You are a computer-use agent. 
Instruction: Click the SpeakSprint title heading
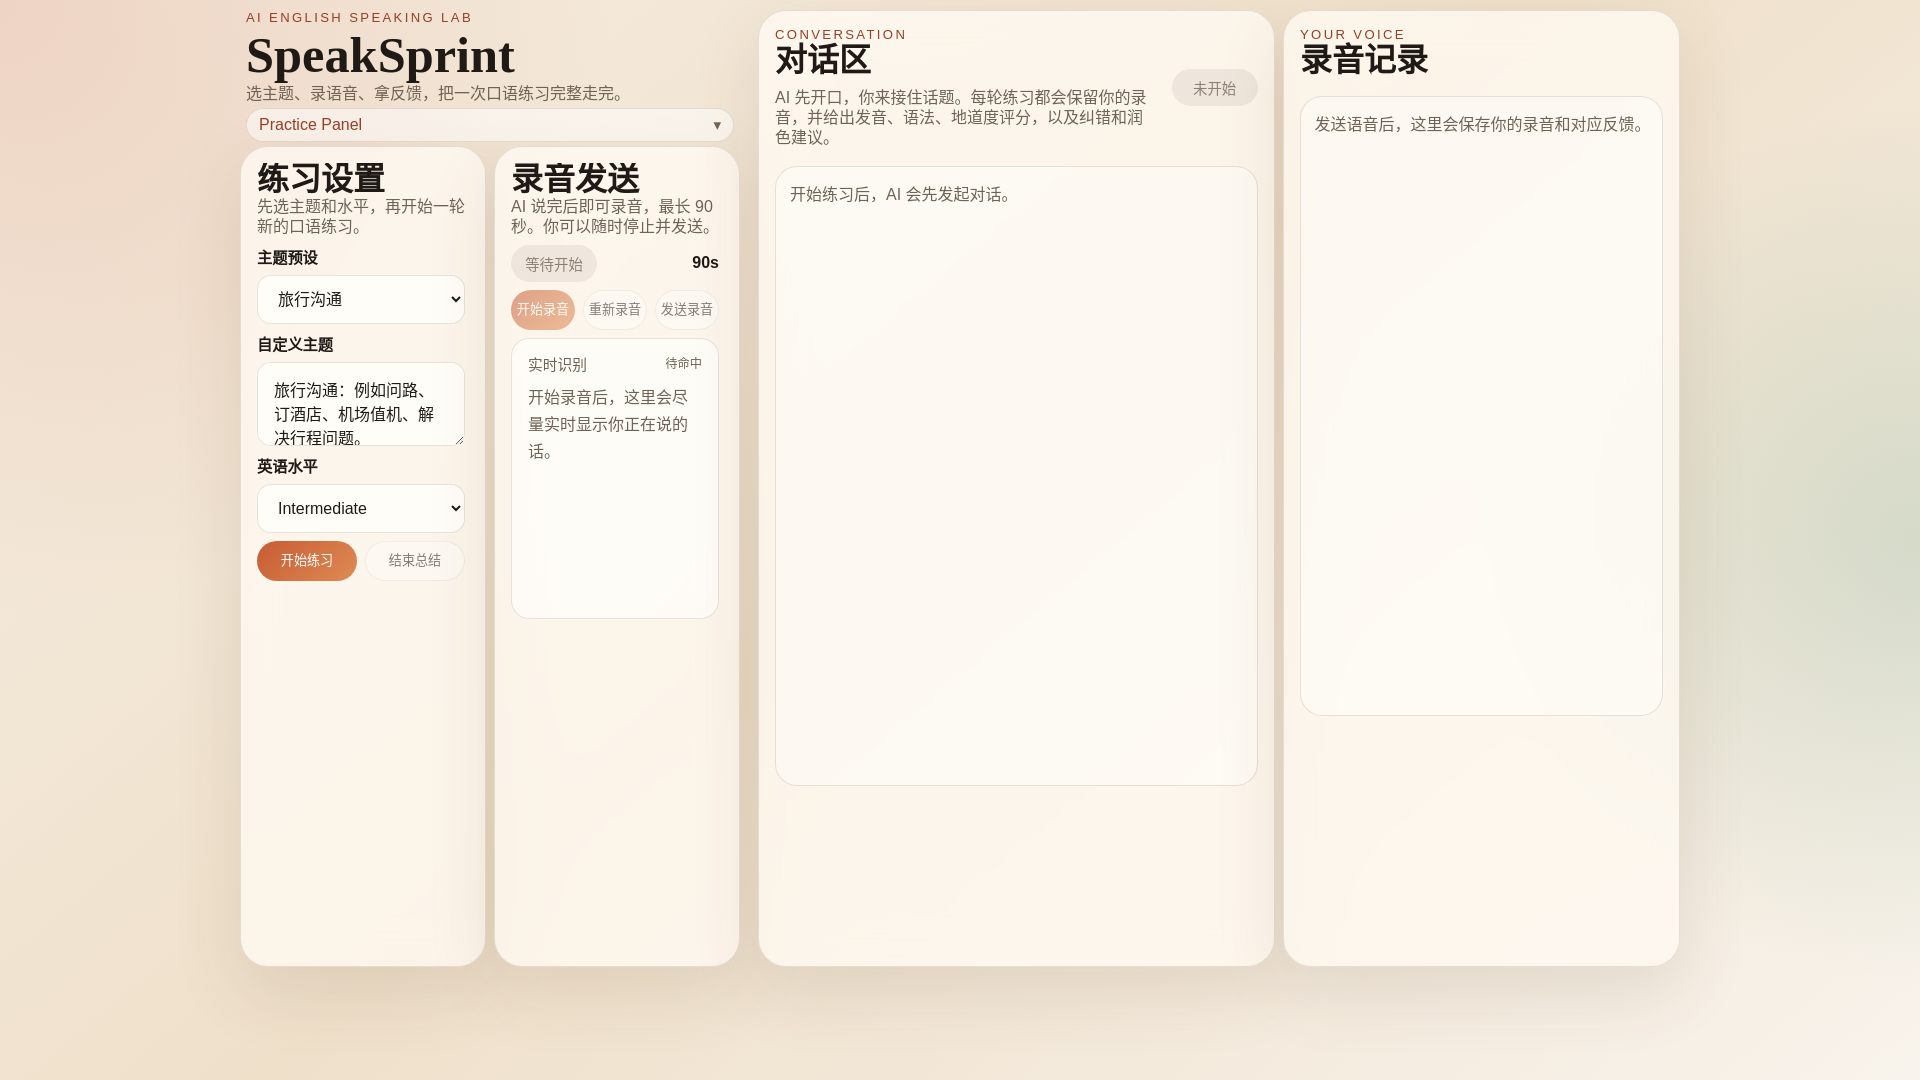380,56
